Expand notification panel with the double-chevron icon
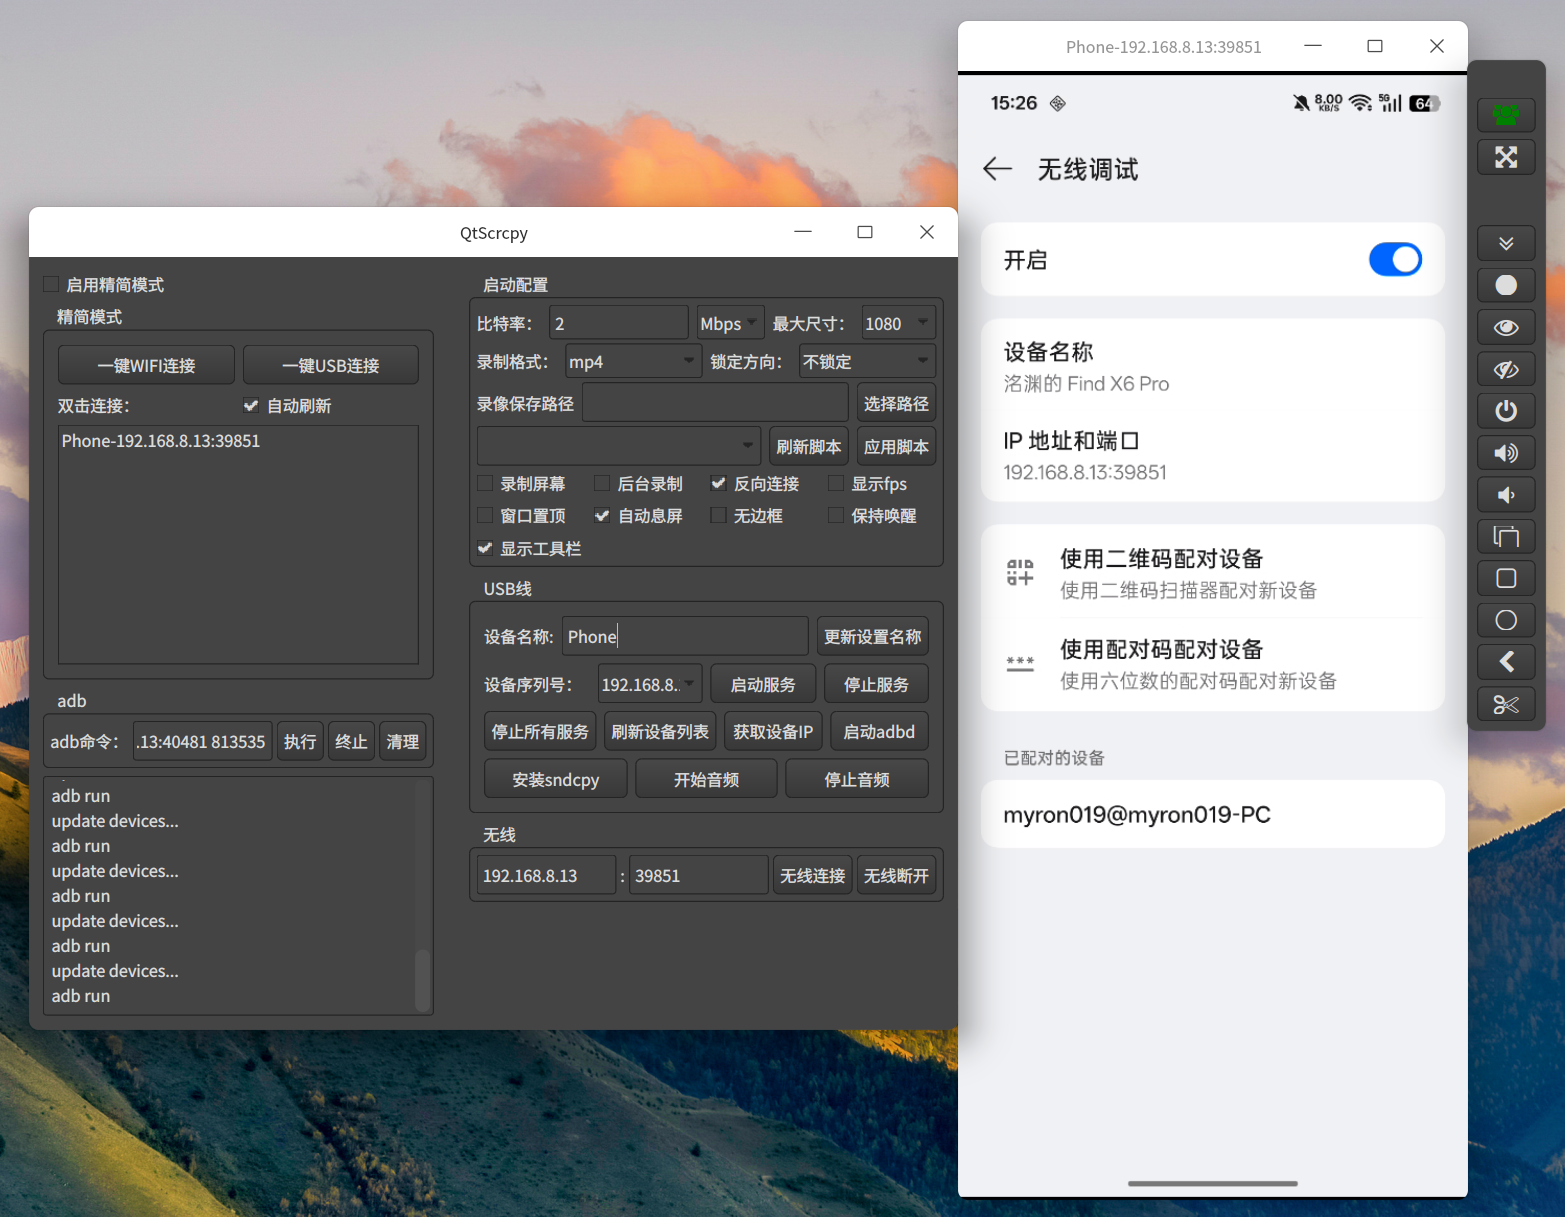Screen dimensions: 1565x1217 1506,243
